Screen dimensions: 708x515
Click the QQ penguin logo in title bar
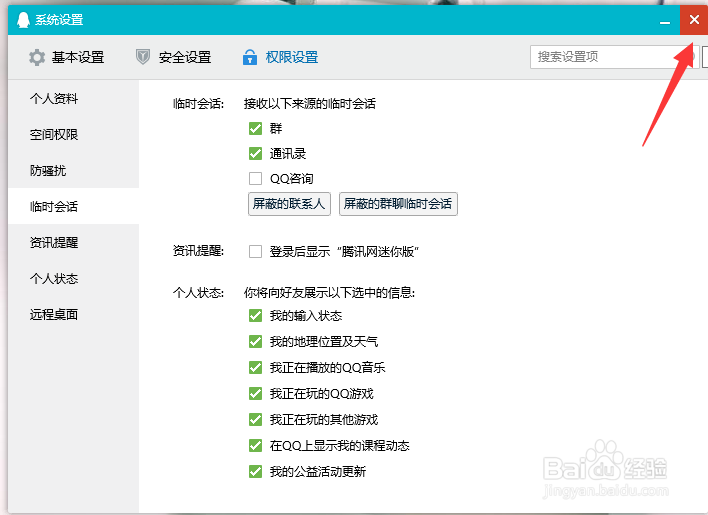pos(23,20)
